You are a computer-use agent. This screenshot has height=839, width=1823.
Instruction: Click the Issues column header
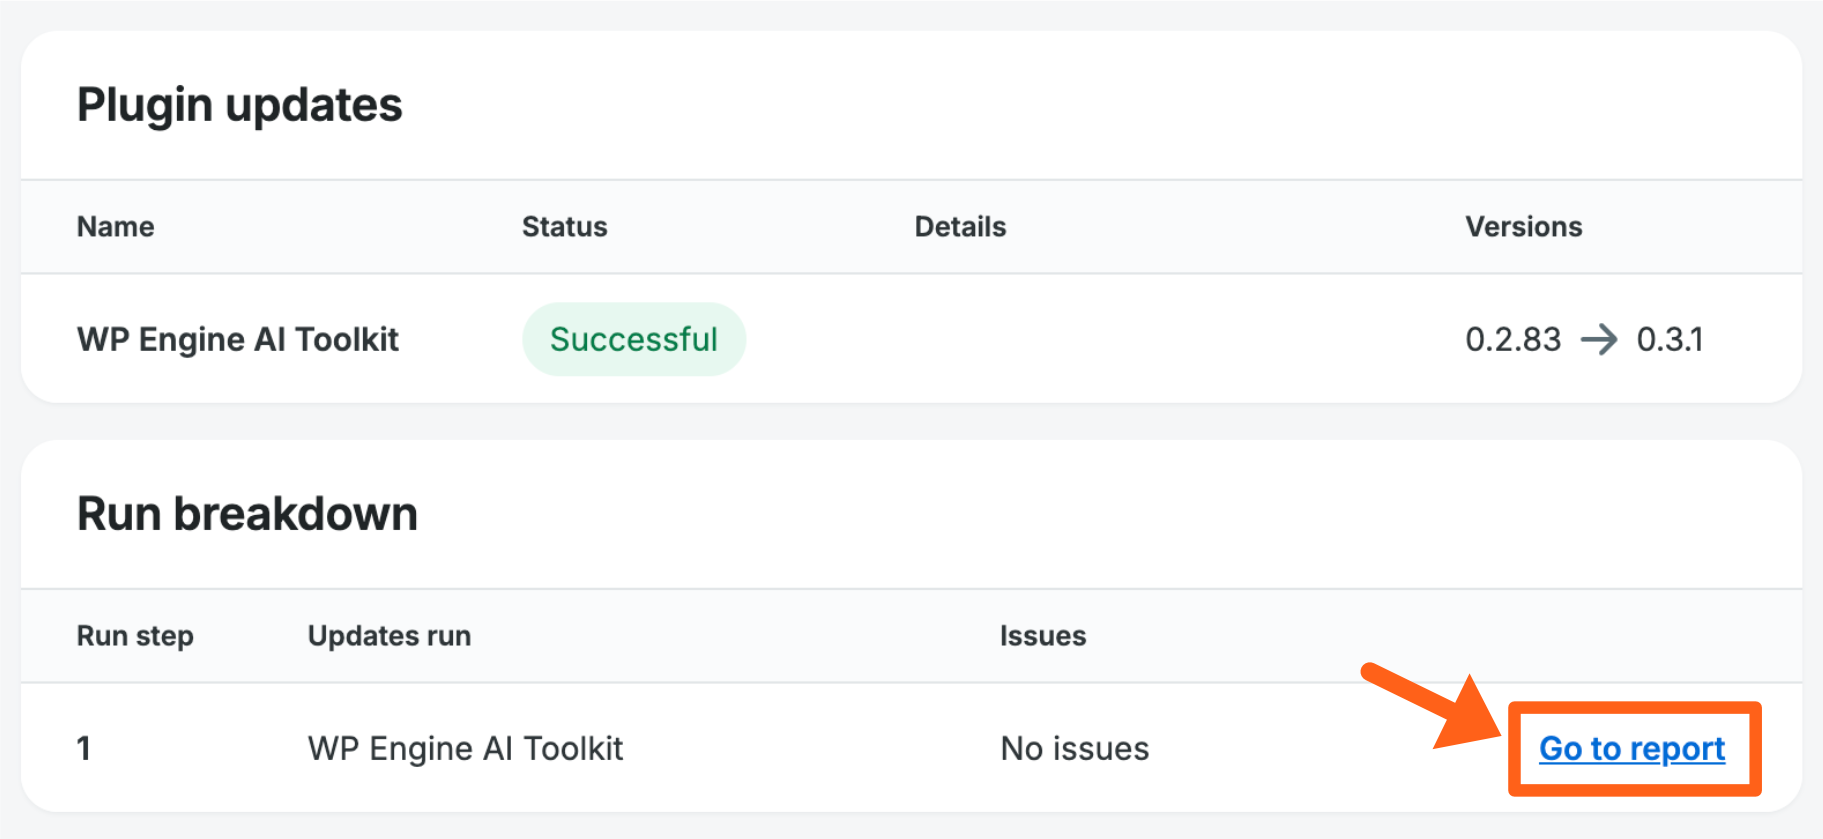pos(1042,636)
